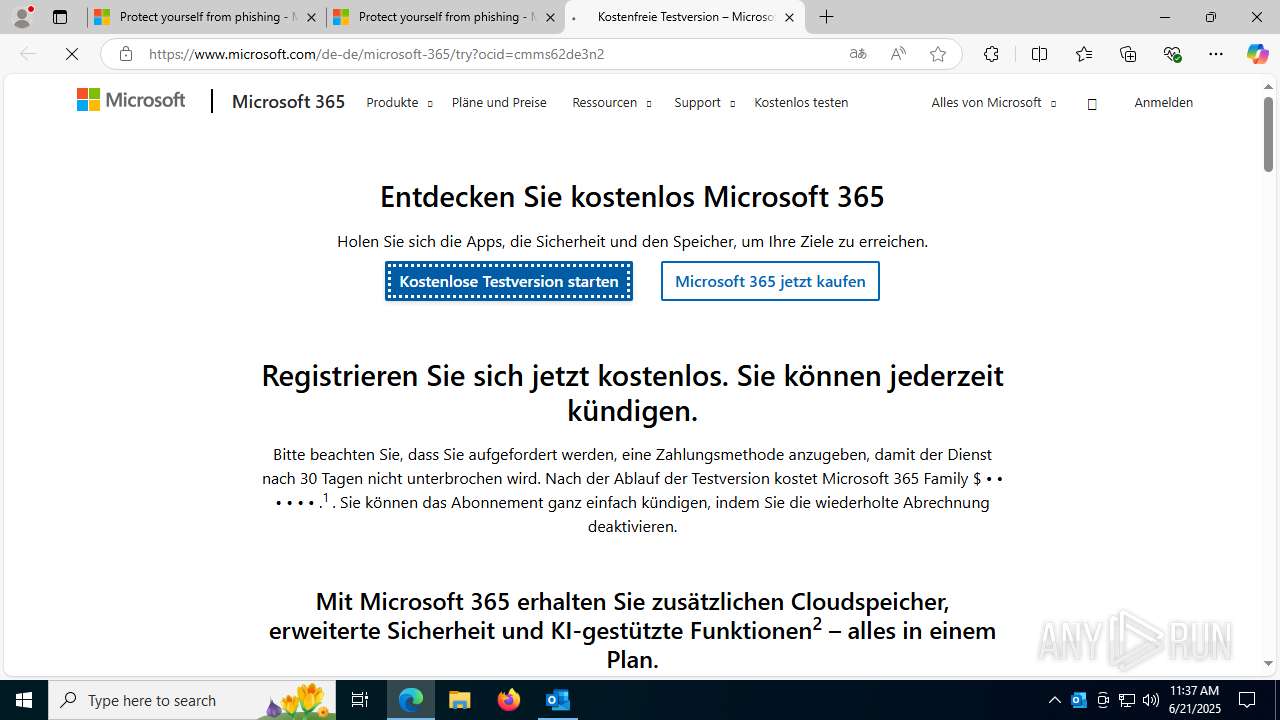This screenshot has height=720, width=1280.
Task: Expand the Produkte dropdown
Action: point(399,102)
